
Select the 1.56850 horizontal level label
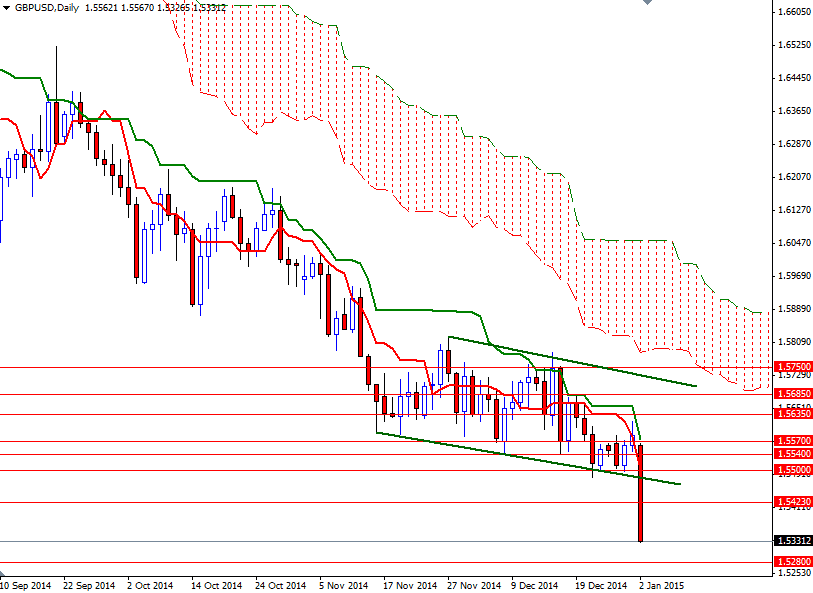(x=789, y=393)
